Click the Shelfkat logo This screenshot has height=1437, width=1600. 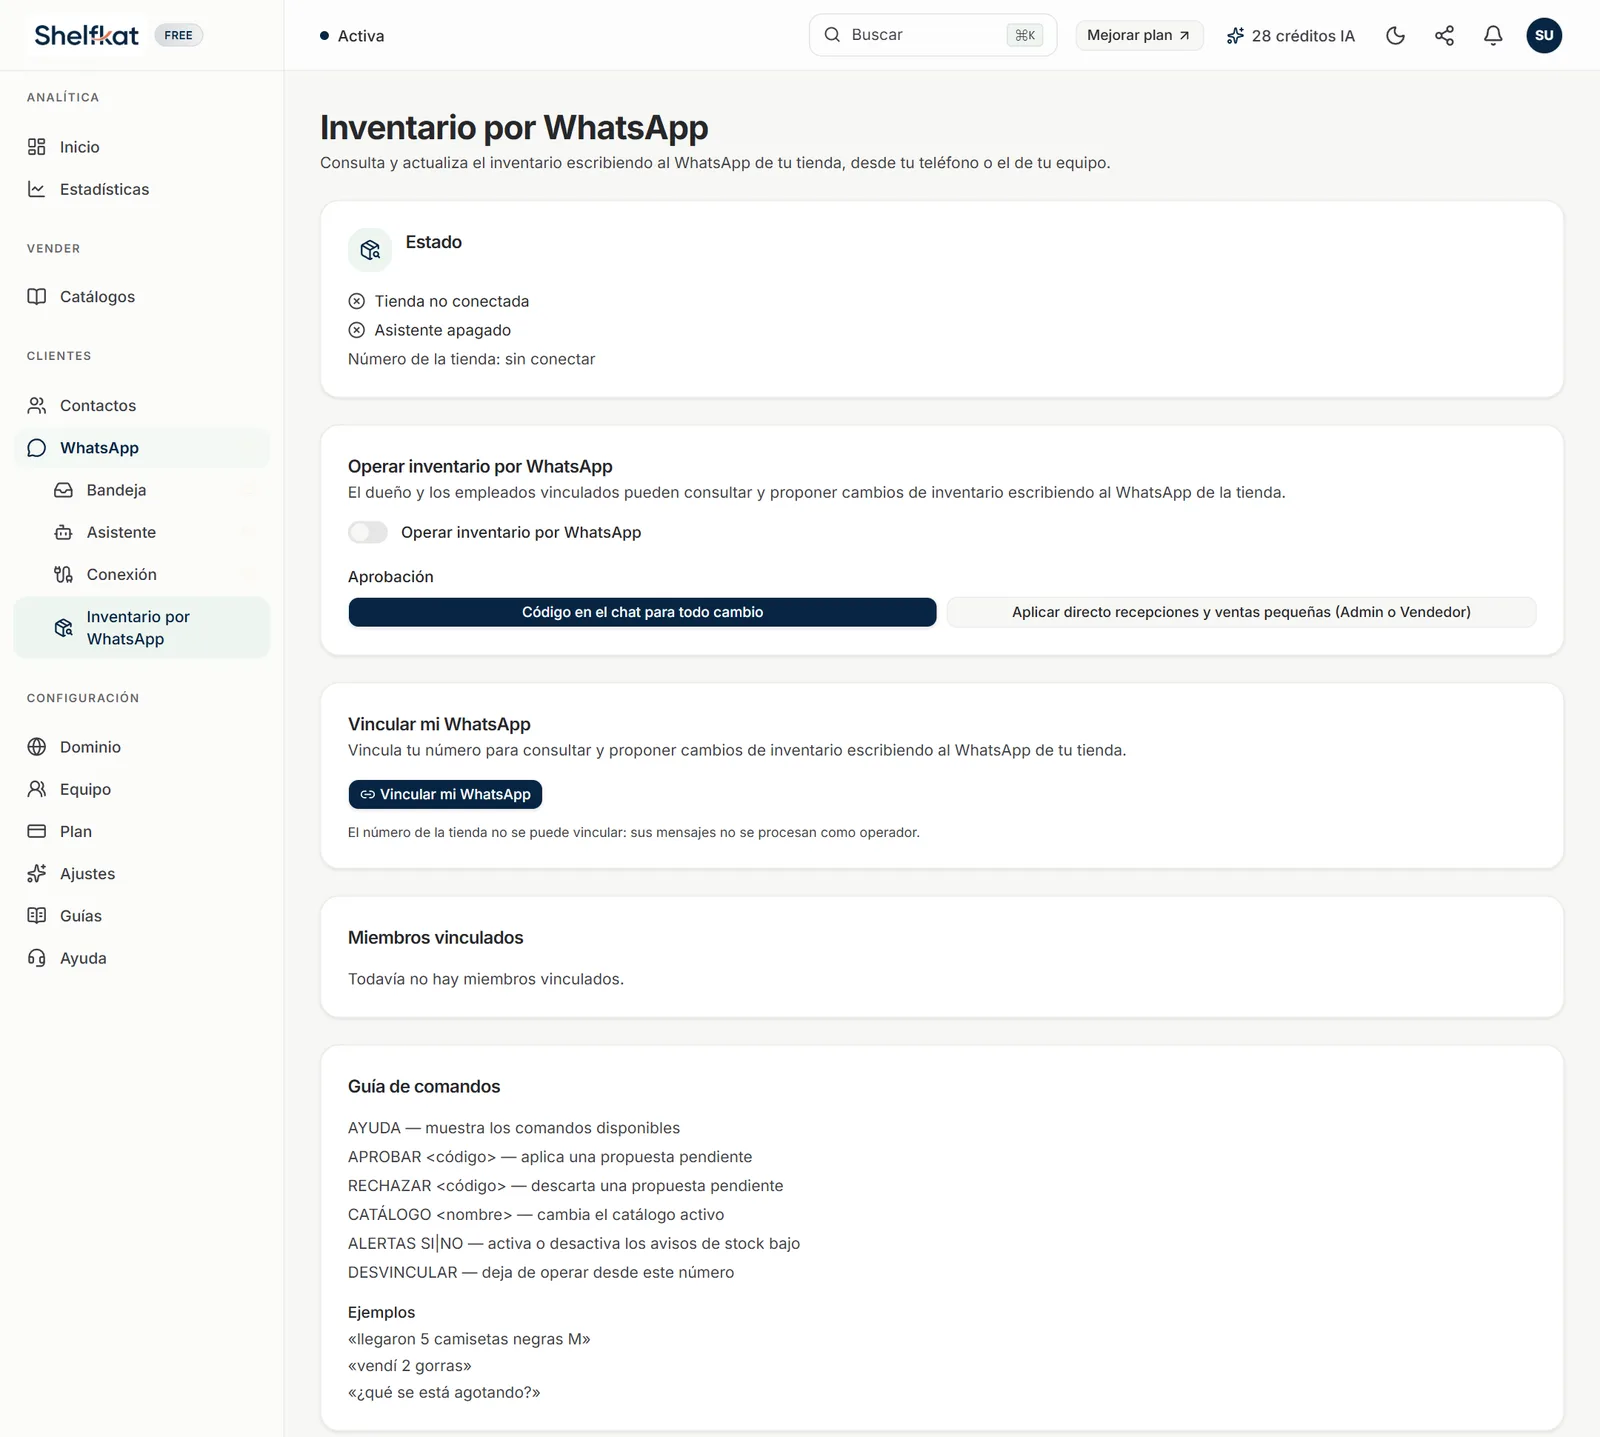coord(87,35)
